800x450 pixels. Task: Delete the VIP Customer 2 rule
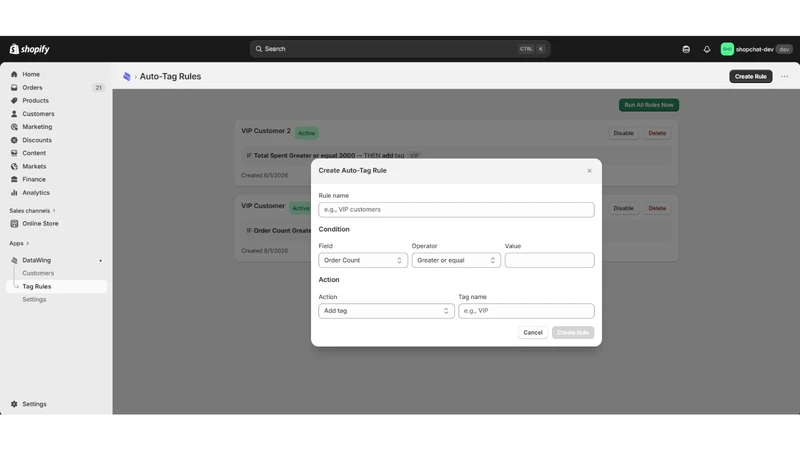tap(657, 133)
